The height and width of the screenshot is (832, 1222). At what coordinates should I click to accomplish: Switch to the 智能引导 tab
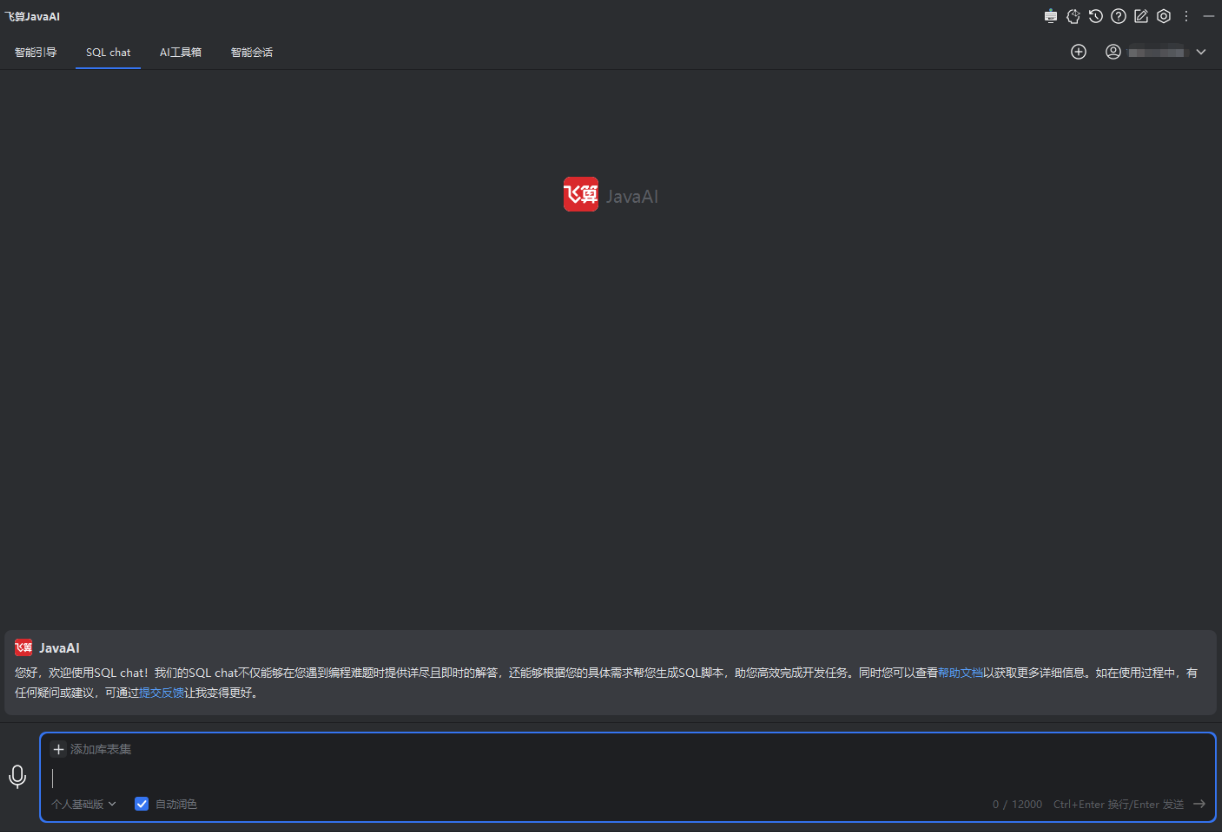click(36, 52)
